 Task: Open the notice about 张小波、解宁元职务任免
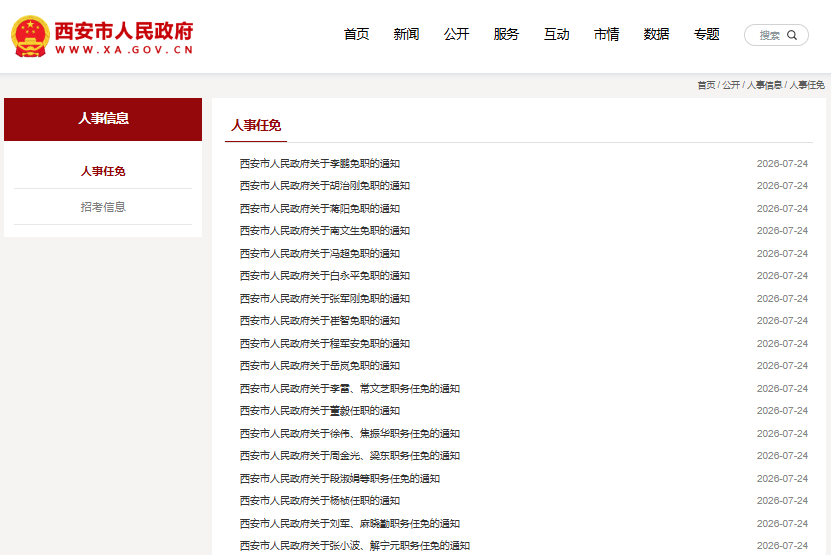coord(355,545)
